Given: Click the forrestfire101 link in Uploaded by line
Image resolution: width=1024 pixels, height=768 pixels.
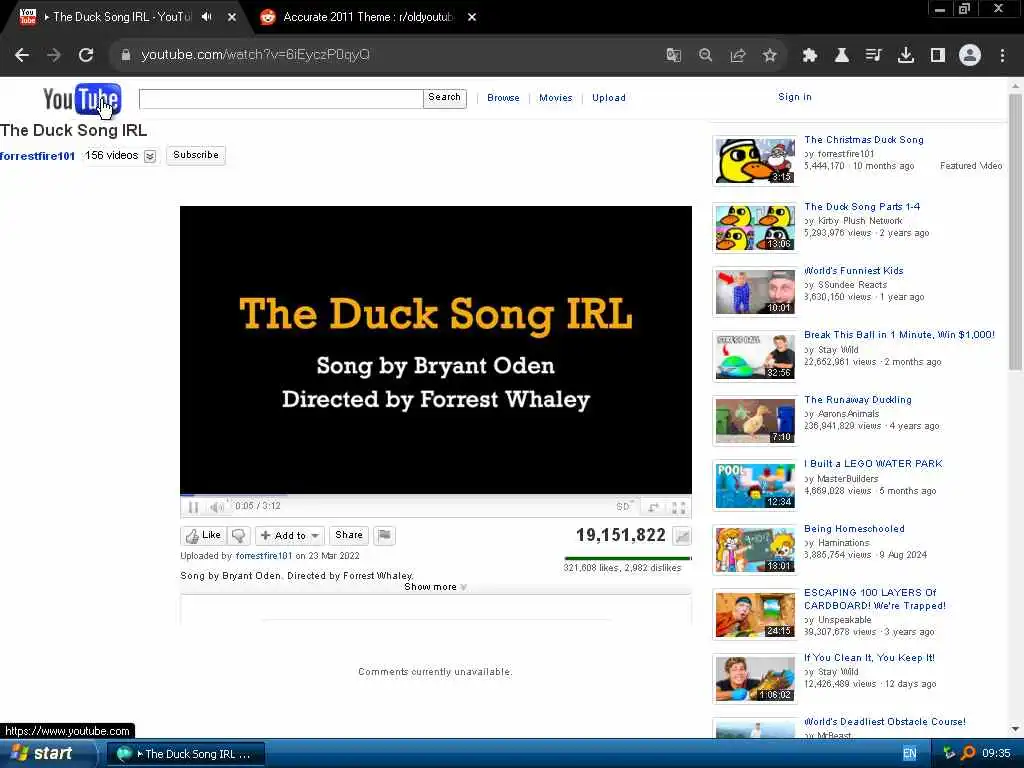Looking at the screenshot, I should 264,556.
